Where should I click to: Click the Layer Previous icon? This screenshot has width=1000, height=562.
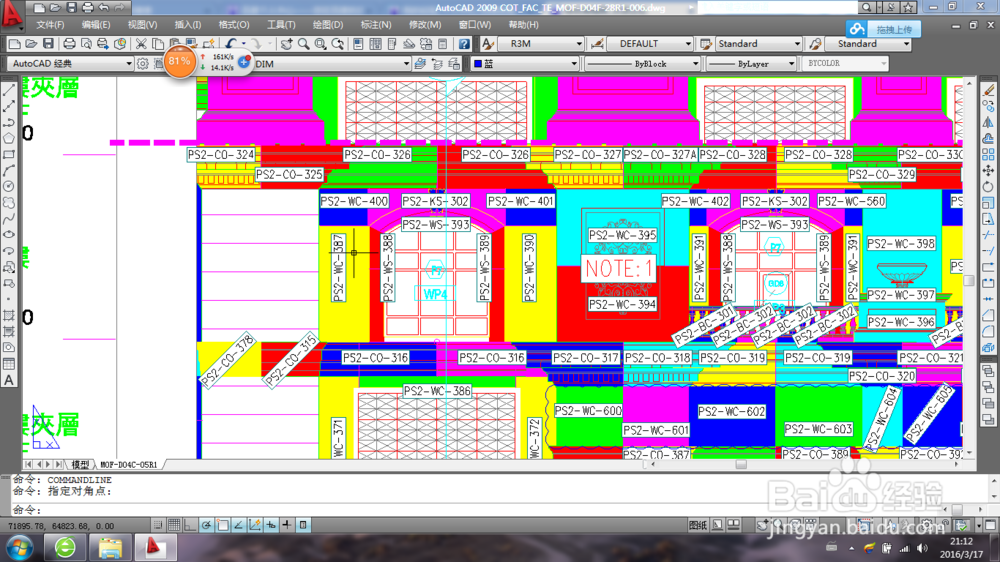tap(437, 64)
